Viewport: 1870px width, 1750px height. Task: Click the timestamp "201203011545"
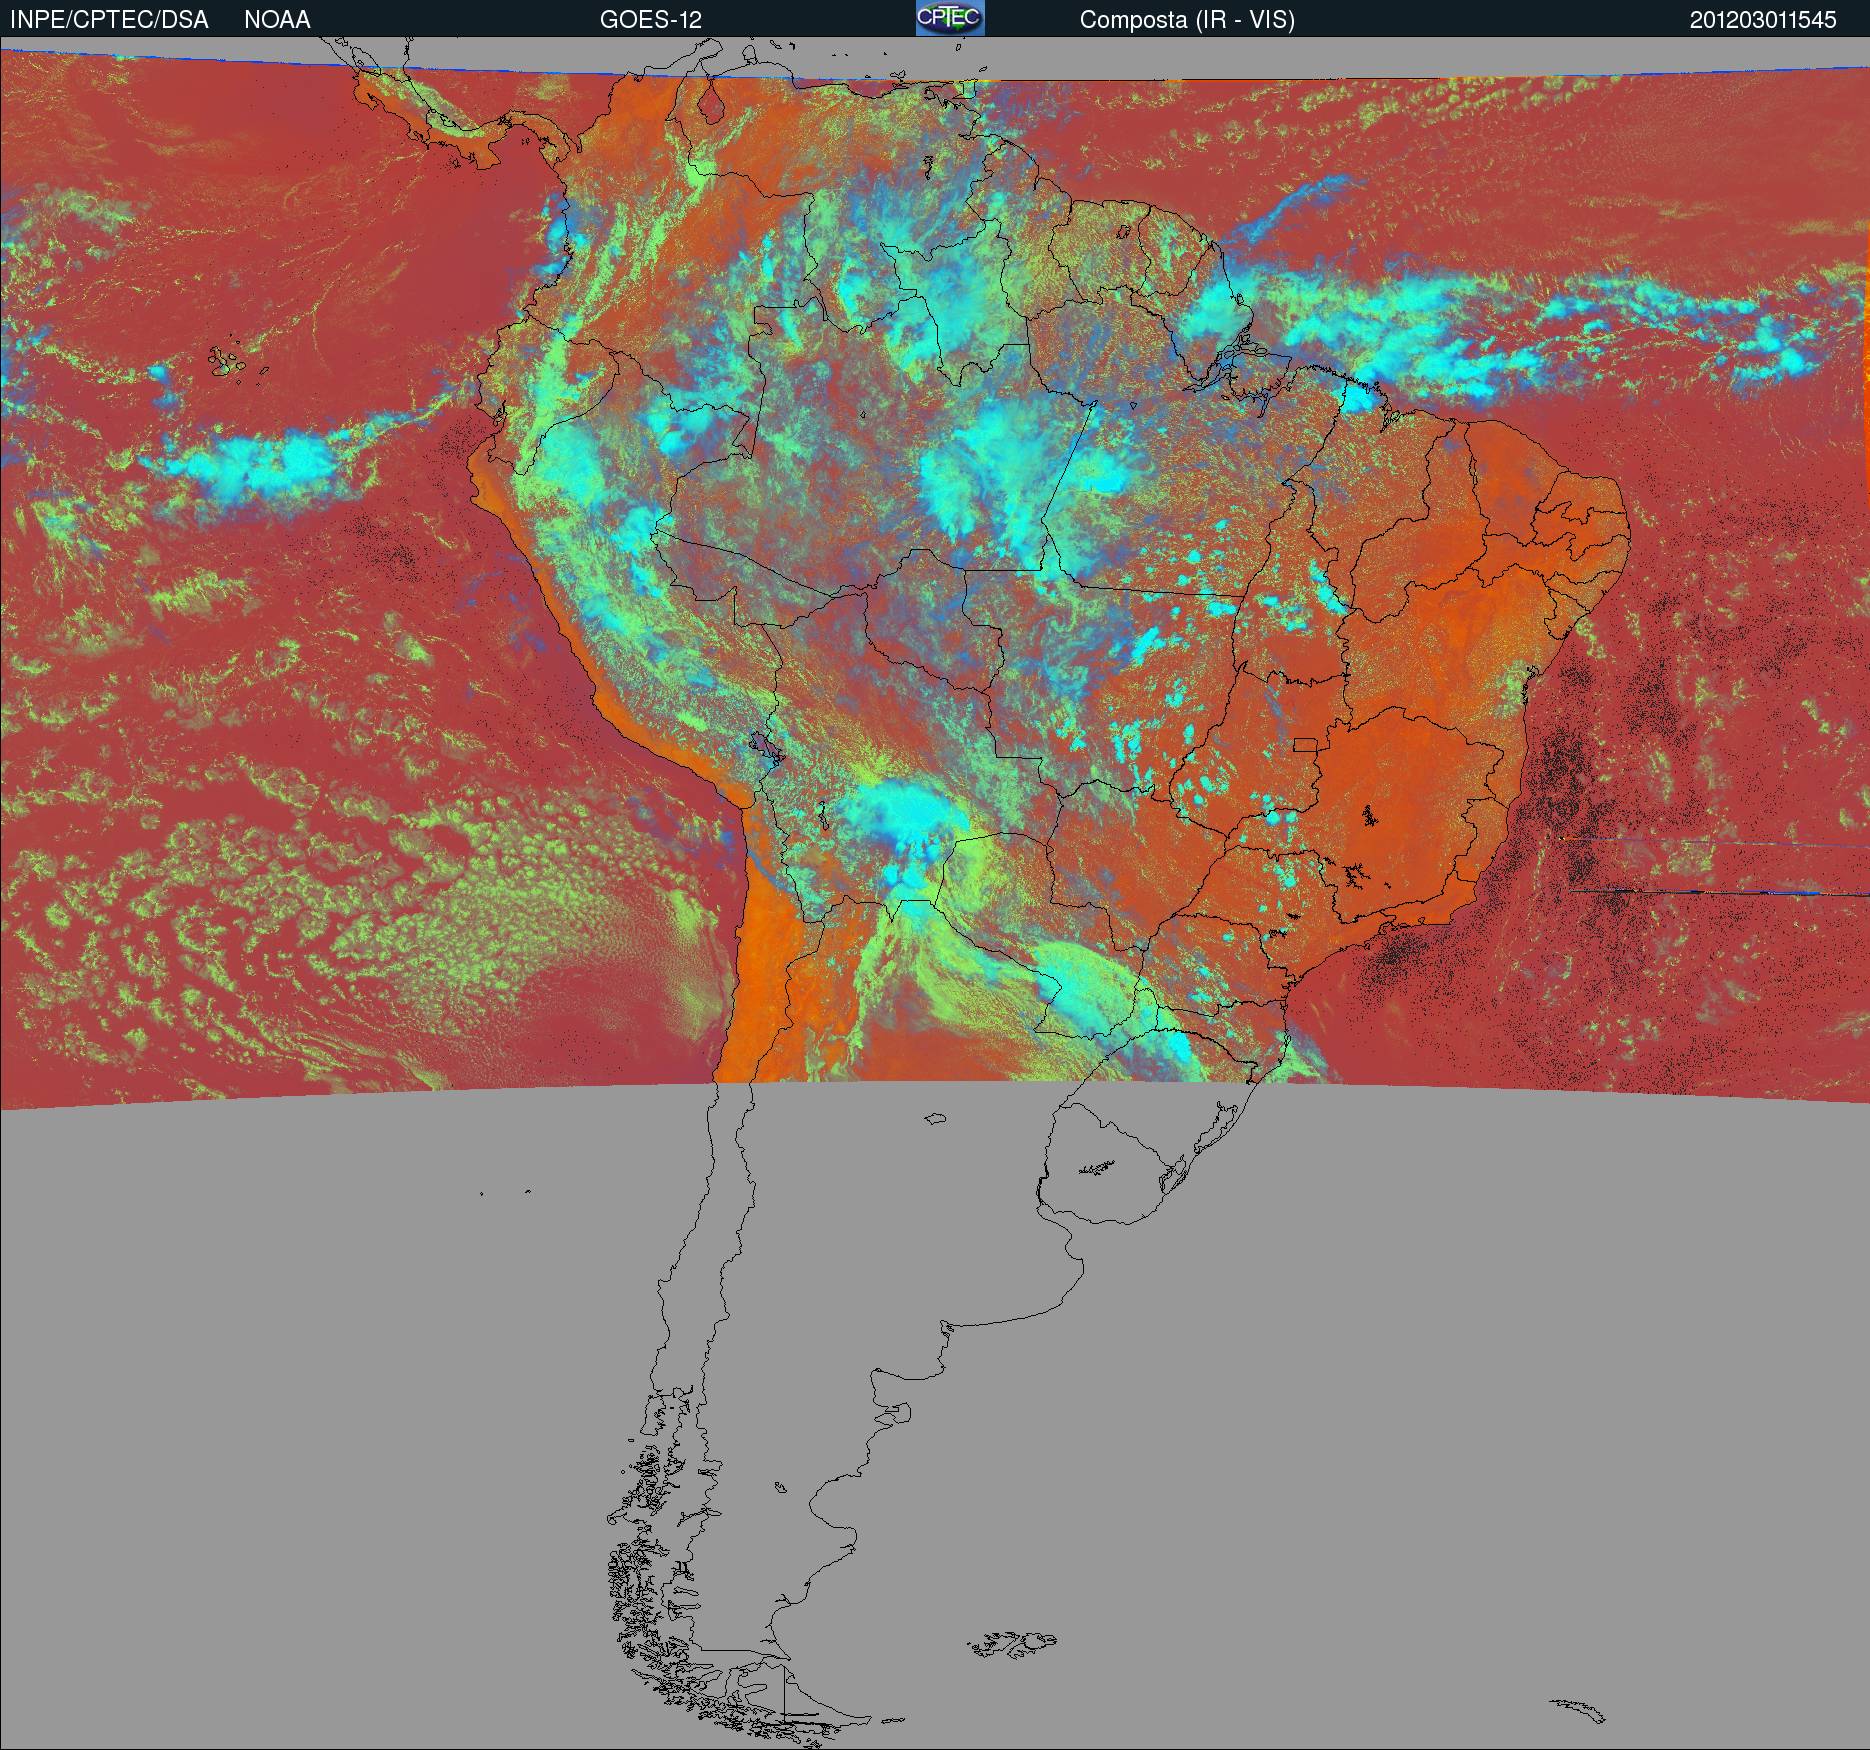click(1763, 20)
